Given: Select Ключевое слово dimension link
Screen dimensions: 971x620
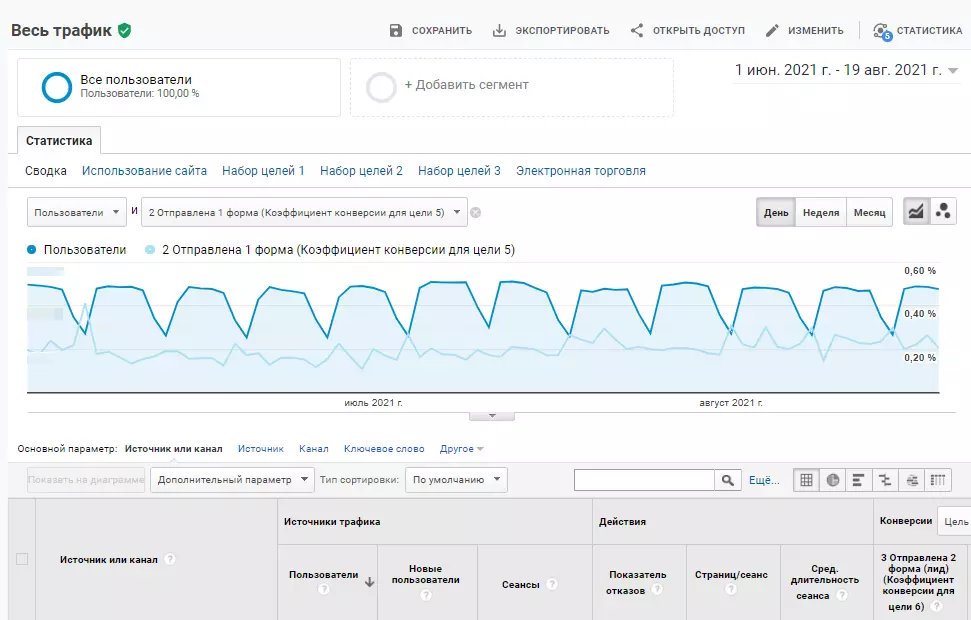Looking at the screenshot, I should click(x=384, y=448).
